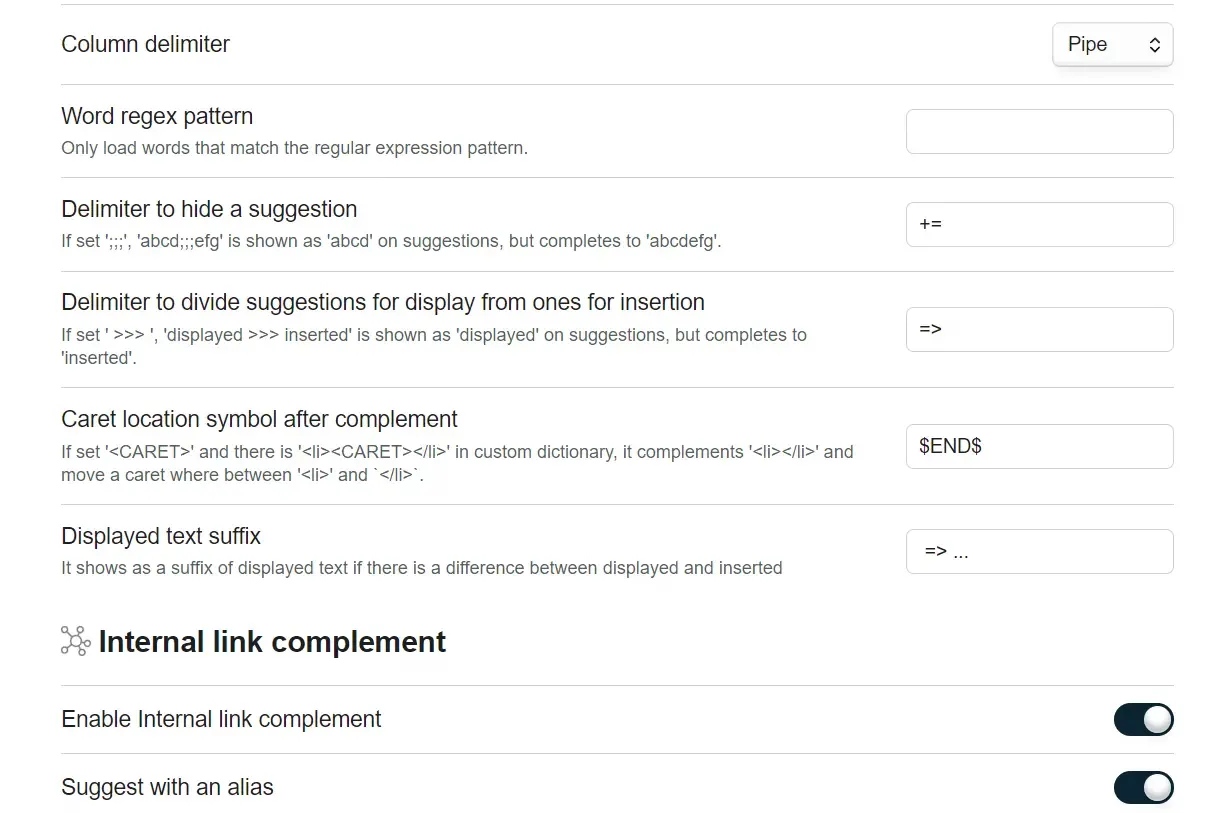Click the Word regex pattern setting name

coord(157,116)
